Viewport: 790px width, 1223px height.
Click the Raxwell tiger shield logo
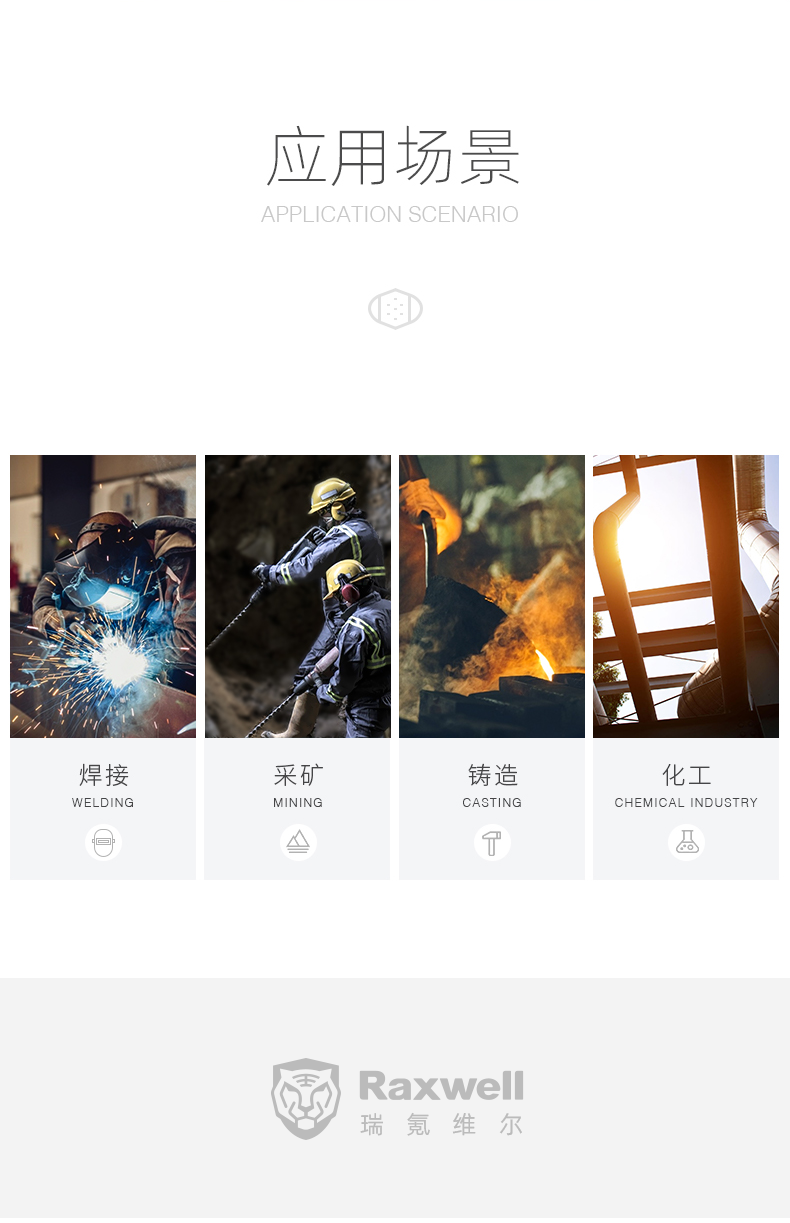click(306, 1099)
